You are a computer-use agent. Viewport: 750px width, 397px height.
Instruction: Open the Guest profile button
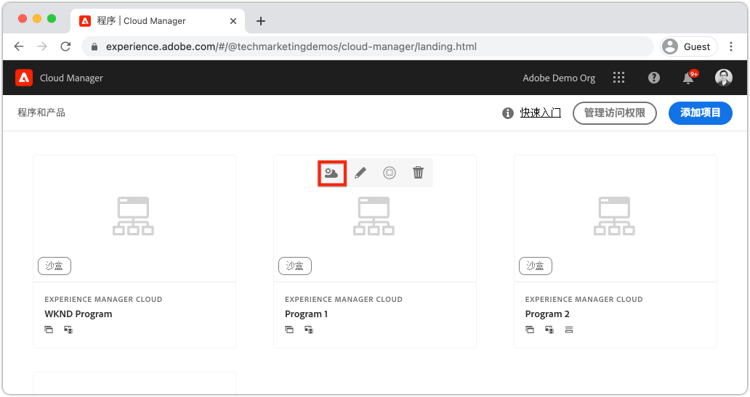[689, 46]
